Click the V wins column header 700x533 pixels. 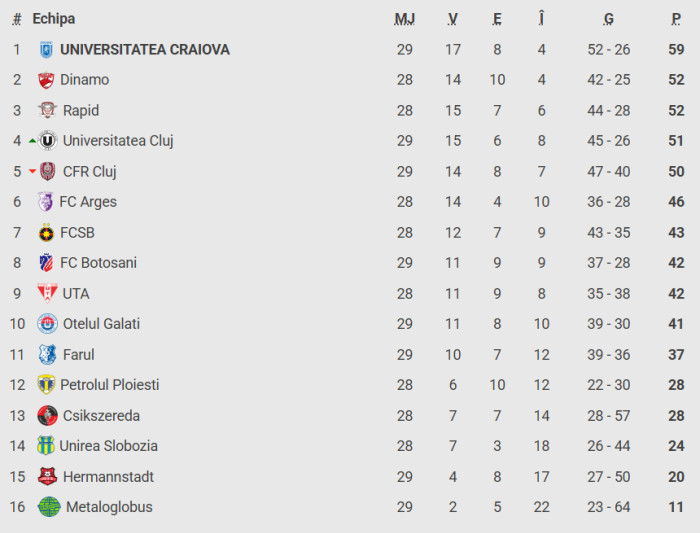[453, 19]
